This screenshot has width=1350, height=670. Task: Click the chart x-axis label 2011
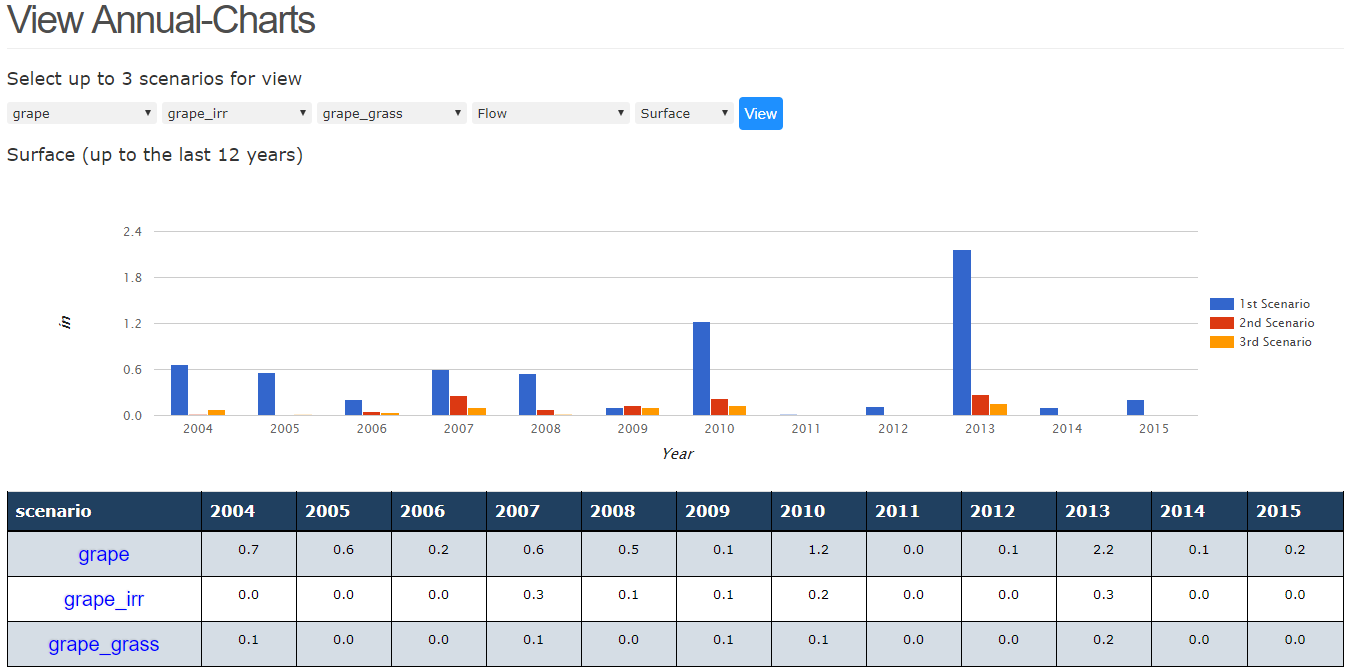(806, 429)
